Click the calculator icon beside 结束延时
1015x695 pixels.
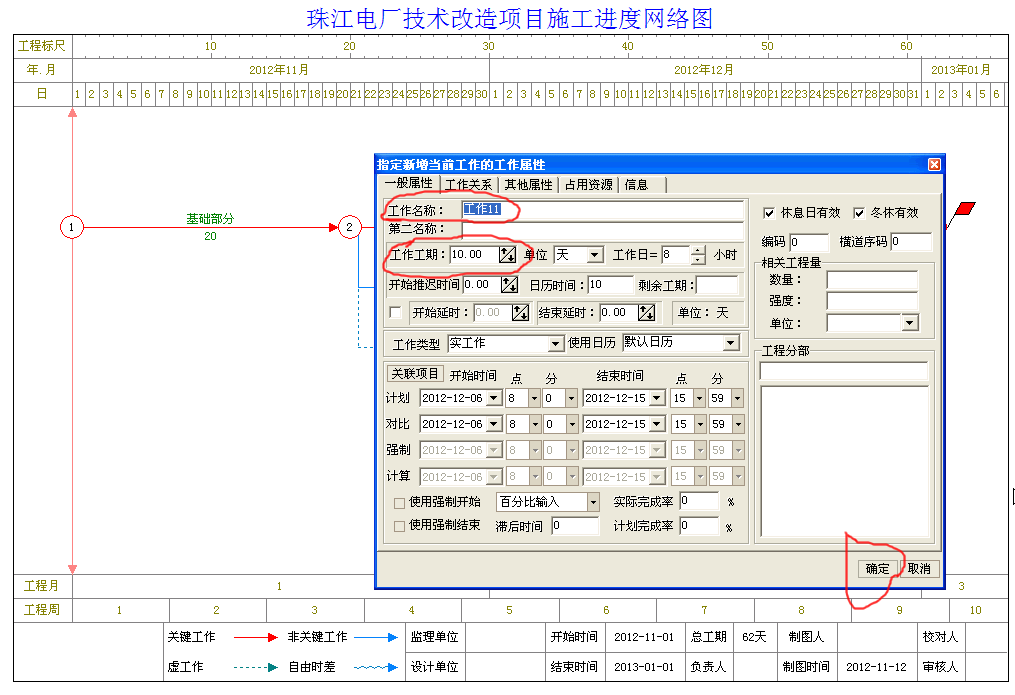[646, 313]
